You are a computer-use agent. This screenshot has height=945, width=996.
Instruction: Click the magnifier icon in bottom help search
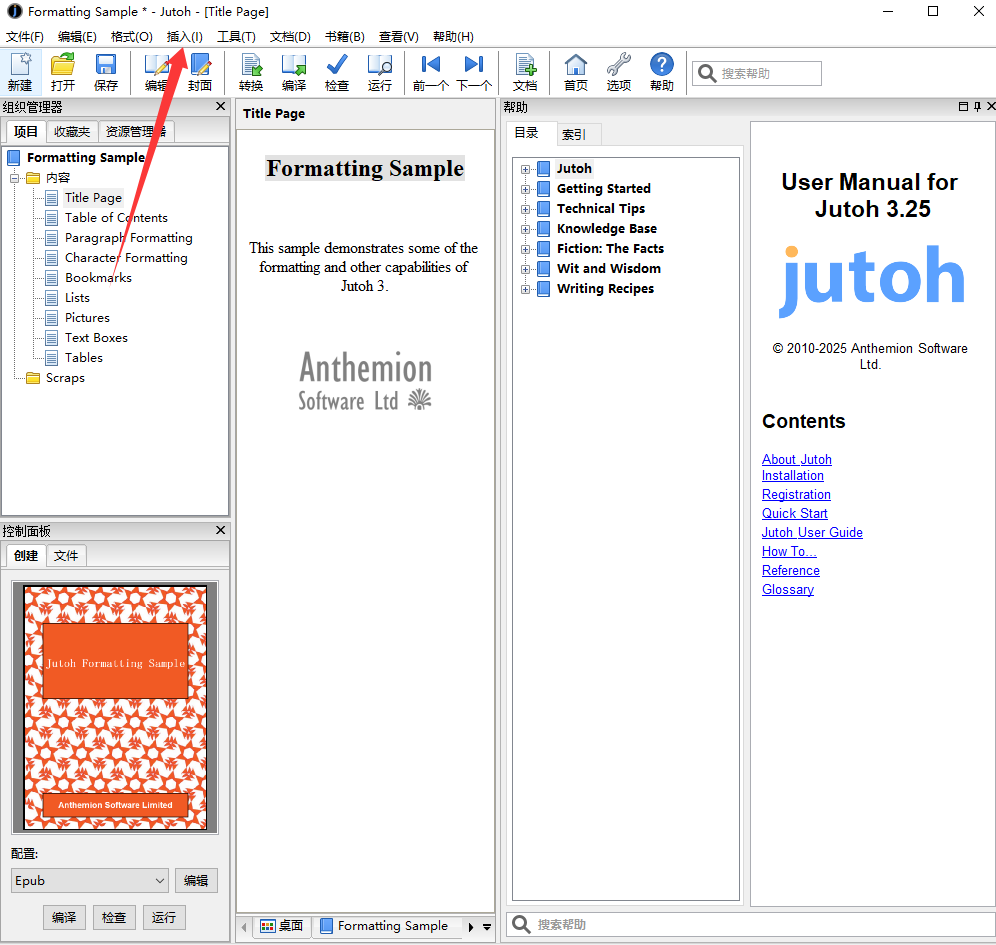coord(522,924)
